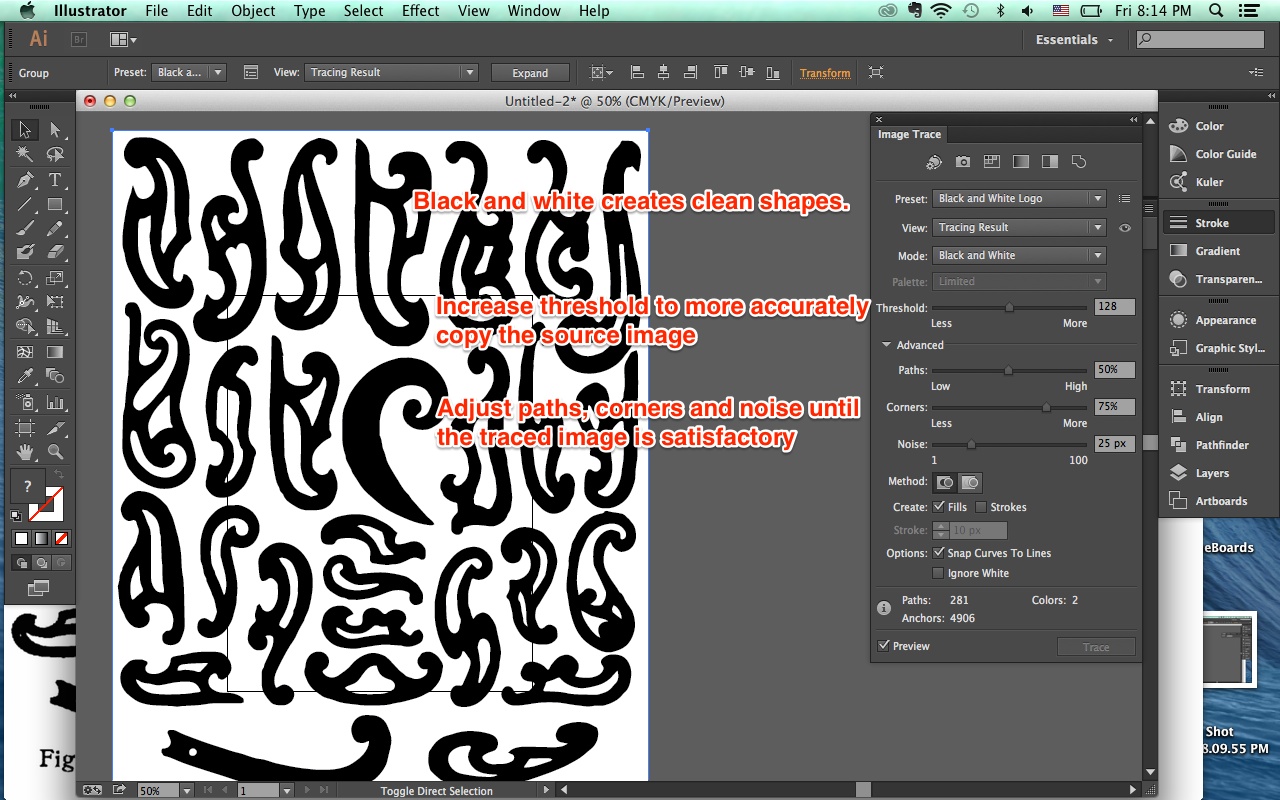Open the Bridge (Br) button
Image resolution: width=1280 pixels, height=800 pixels.
pos(78,40)
